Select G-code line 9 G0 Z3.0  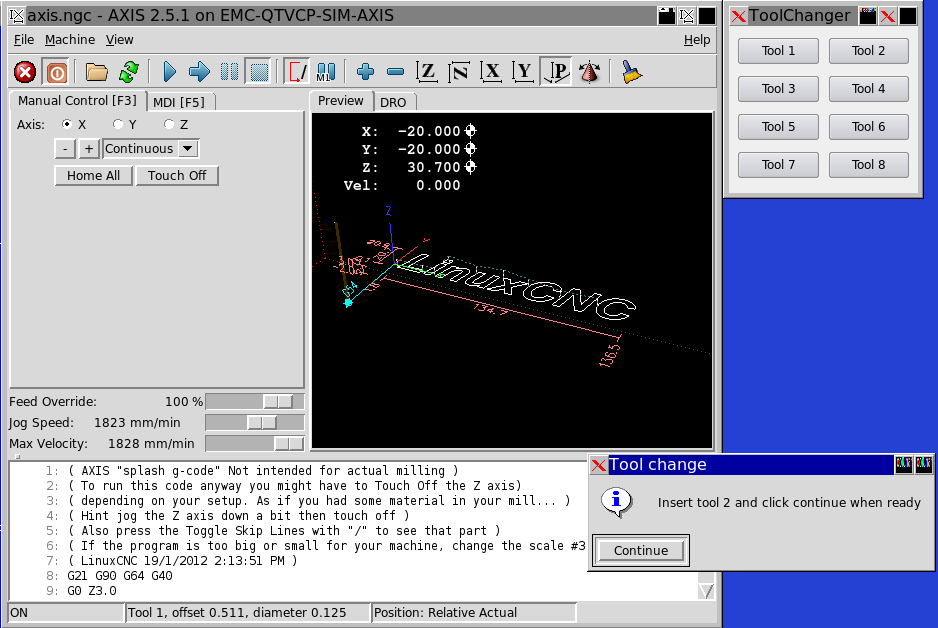92,590
